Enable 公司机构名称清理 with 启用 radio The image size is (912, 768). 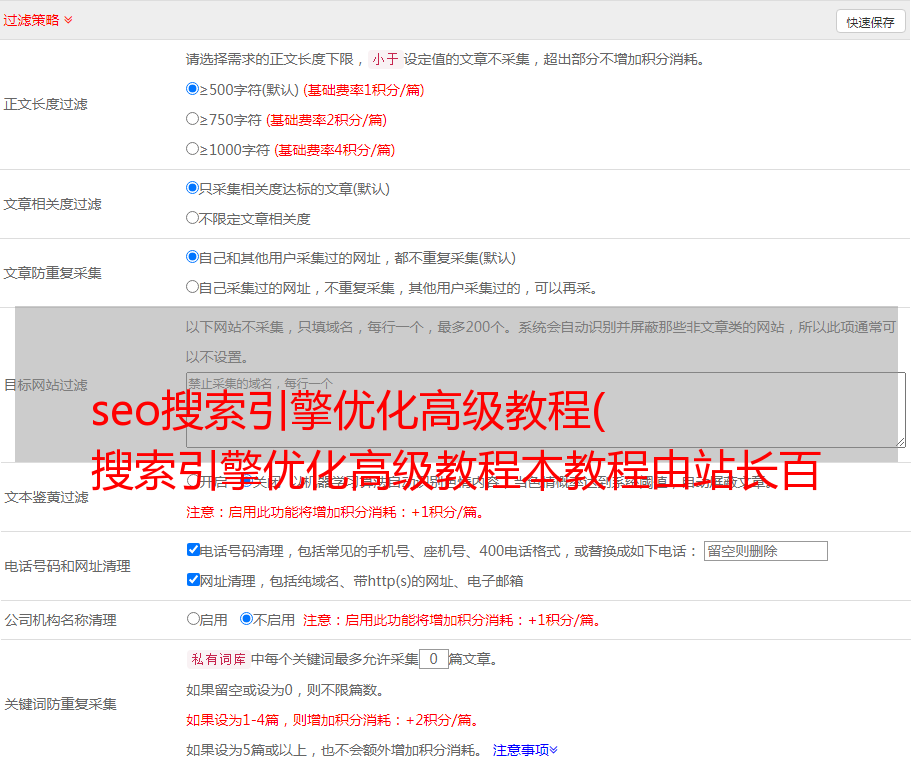(x=194, y=619)
